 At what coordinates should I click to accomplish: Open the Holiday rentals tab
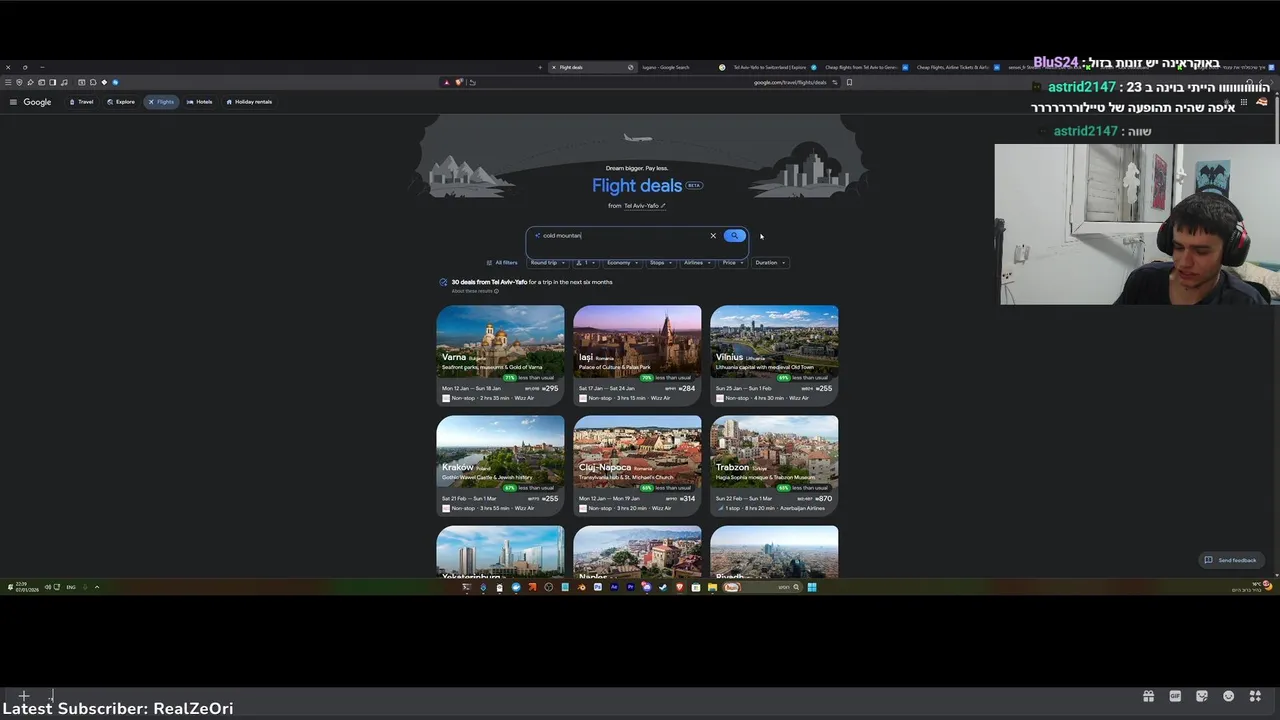[x=249, y=102]
